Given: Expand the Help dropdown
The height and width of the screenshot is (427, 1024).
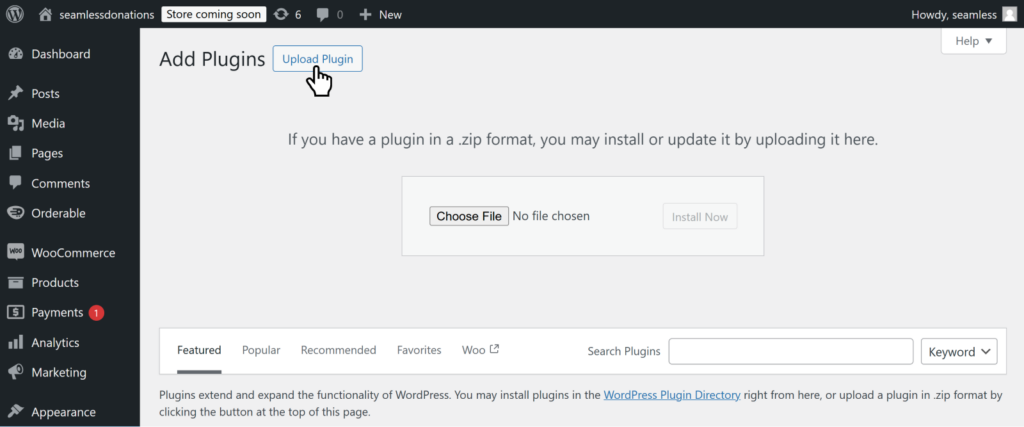Looking at the screenshot, I should click(x=974, y=40).
